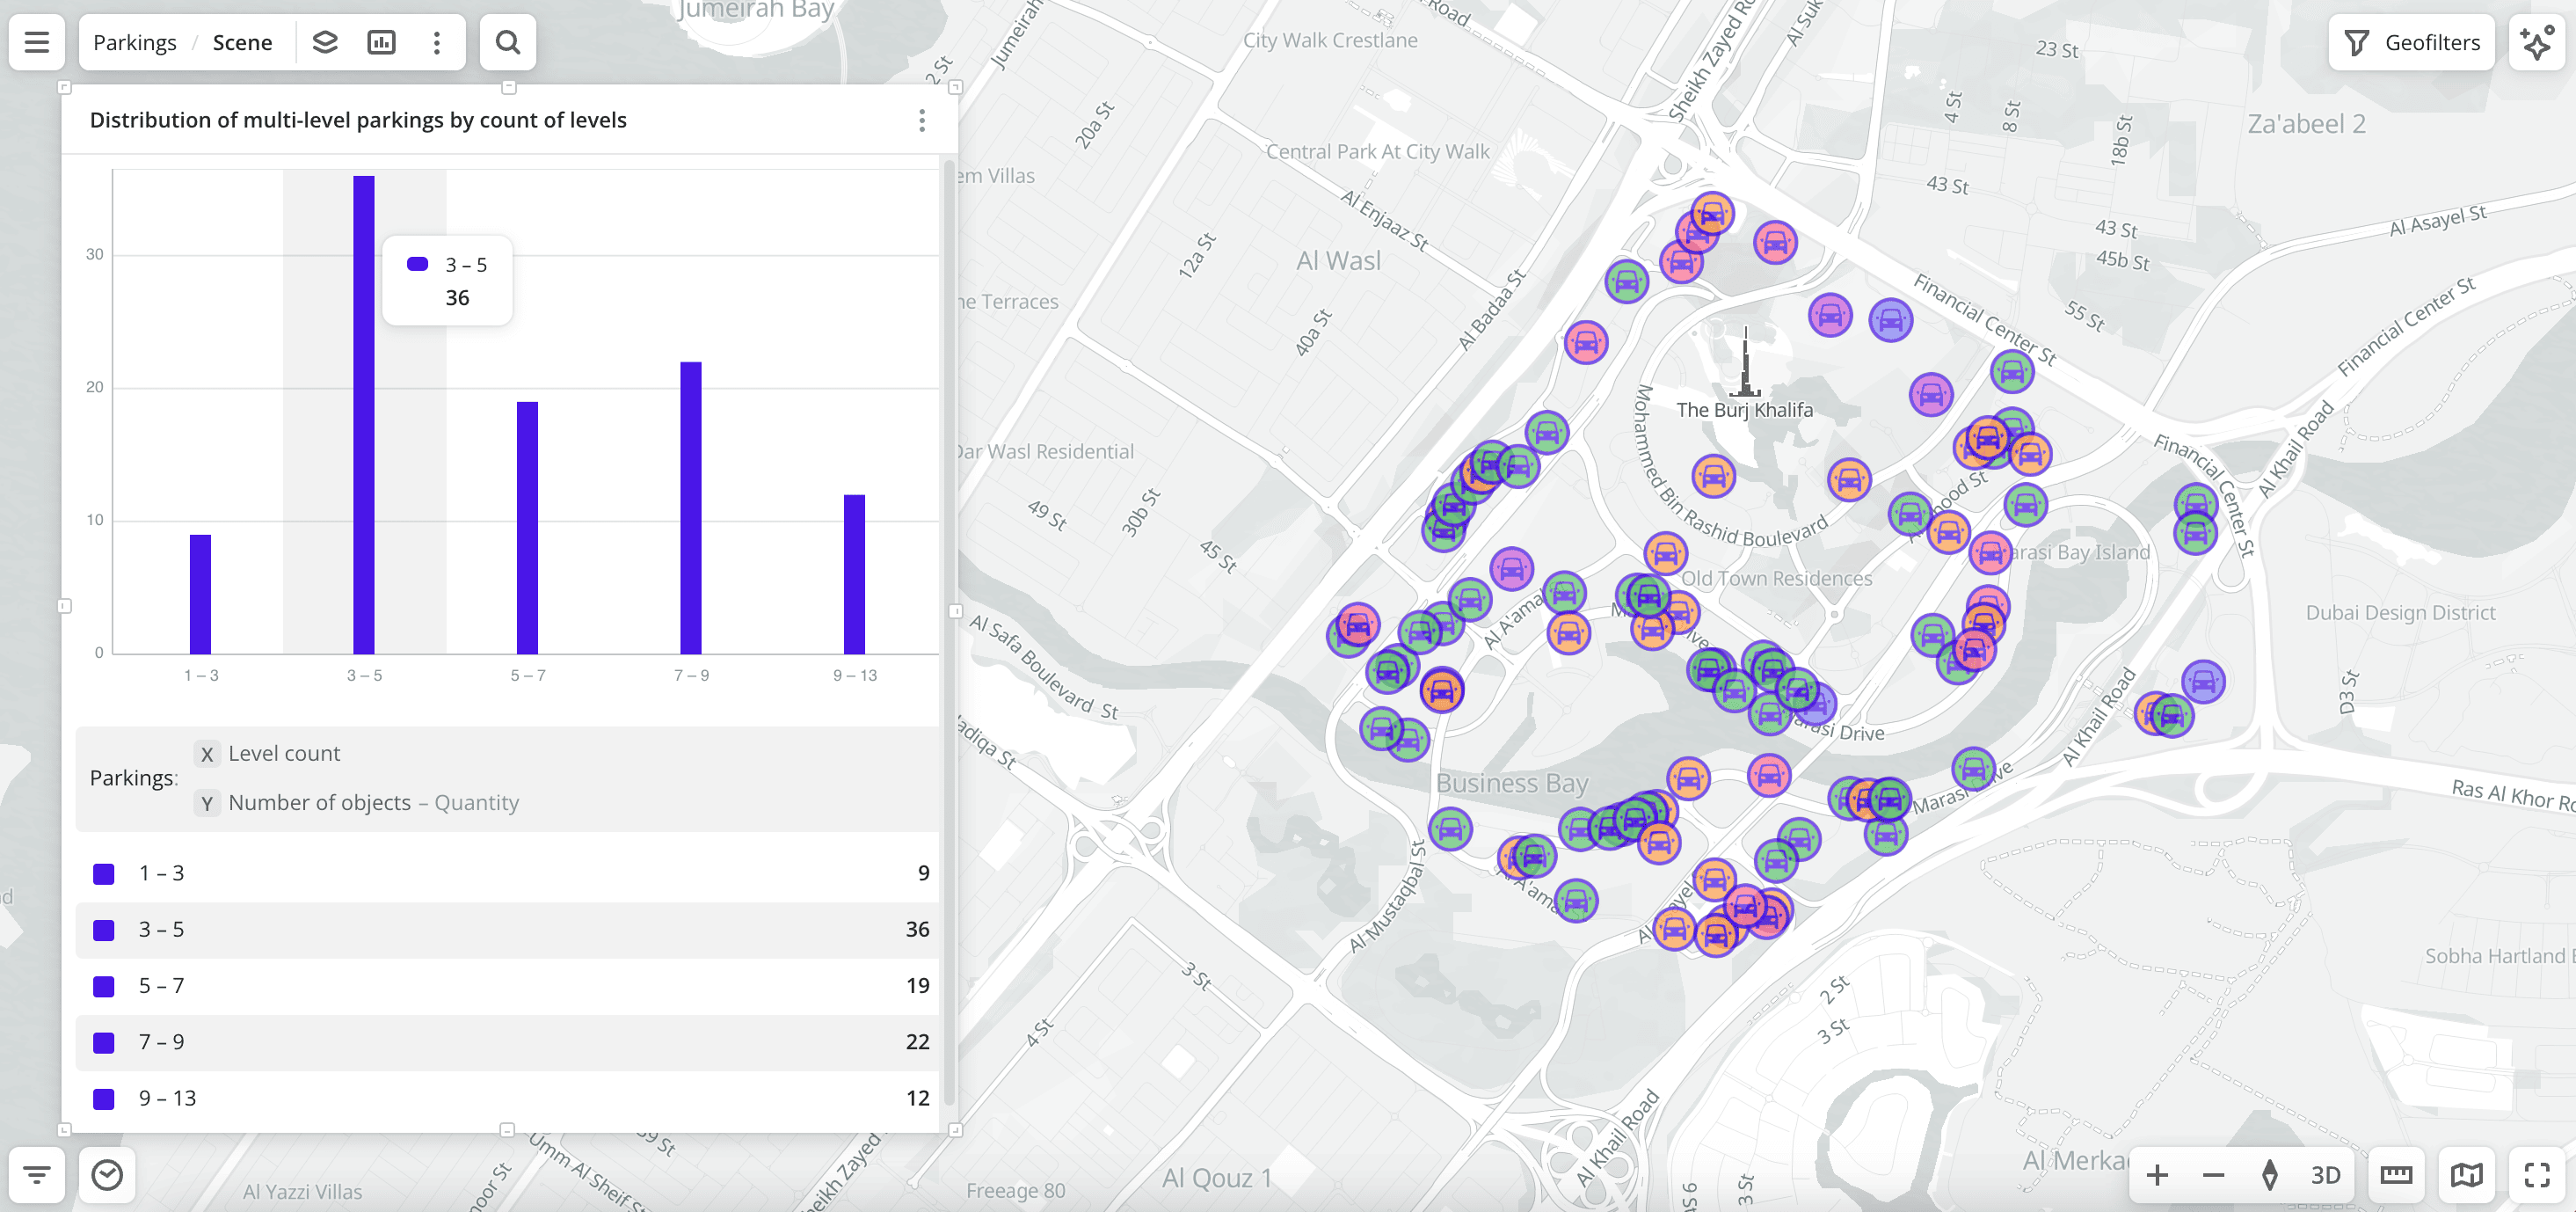This screenshot has width=2576, height=1212.
Task: Click the layers stack icon
Action: [325, 42]
